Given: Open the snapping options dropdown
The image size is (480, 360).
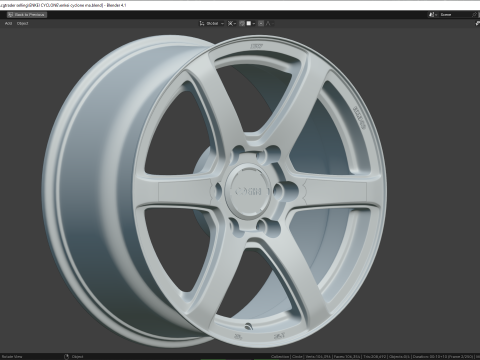Looking at the screenshot, I should pos(251,23).
